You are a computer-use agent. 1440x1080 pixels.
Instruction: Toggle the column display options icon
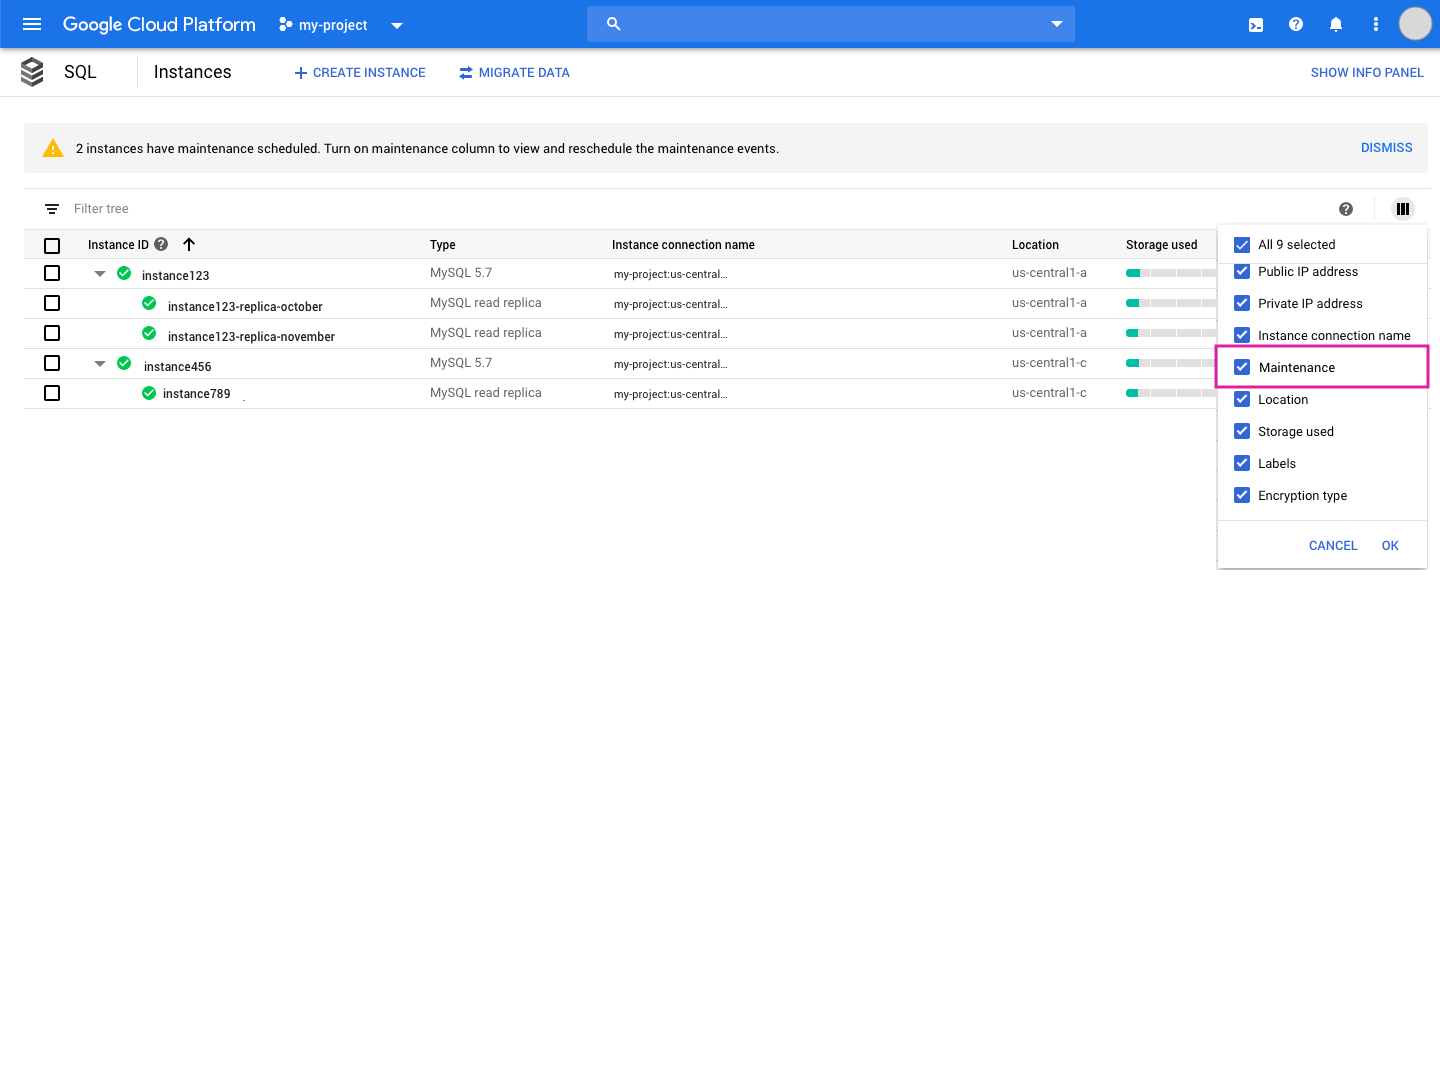click(x=1403, y=209)
